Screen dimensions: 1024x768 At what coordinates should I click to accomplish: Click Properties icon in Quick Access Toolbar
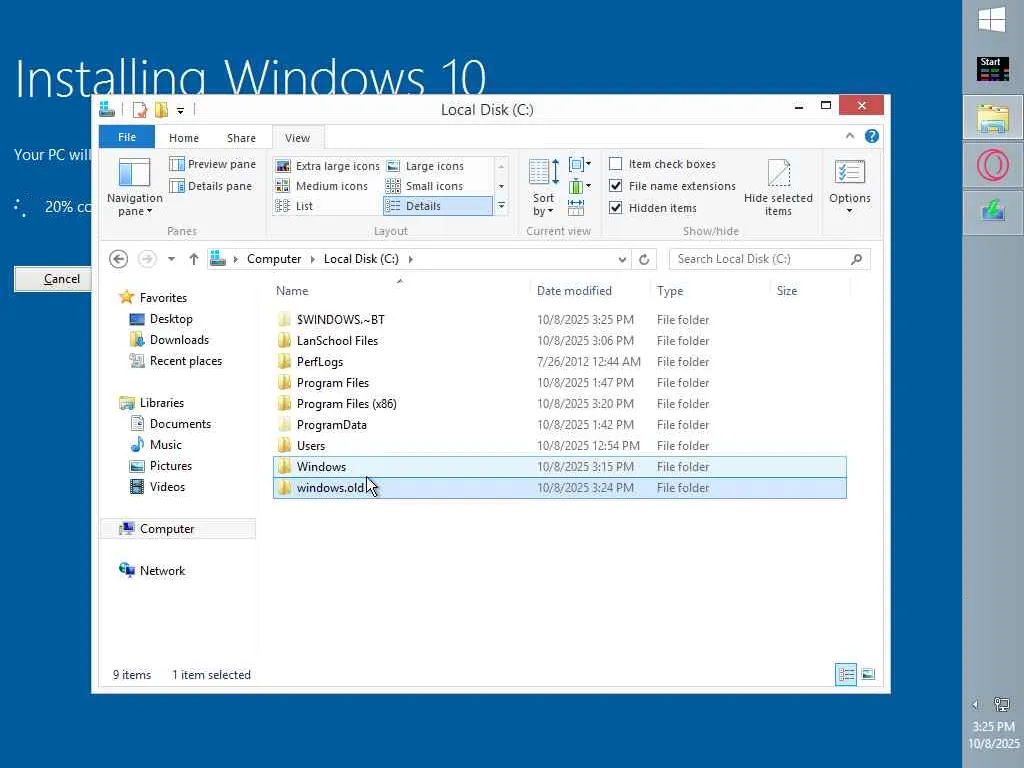(x=139, y=109)
